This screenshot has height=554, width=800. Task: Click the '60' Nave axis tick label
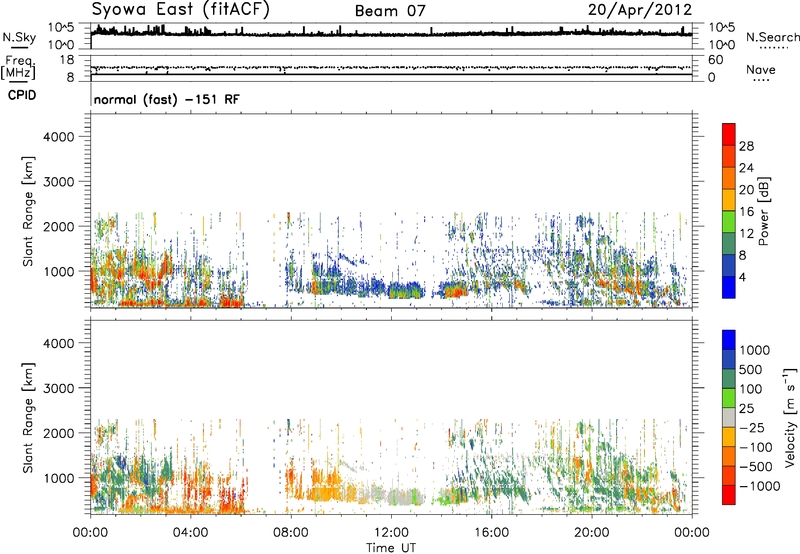[x=715, y=60]
